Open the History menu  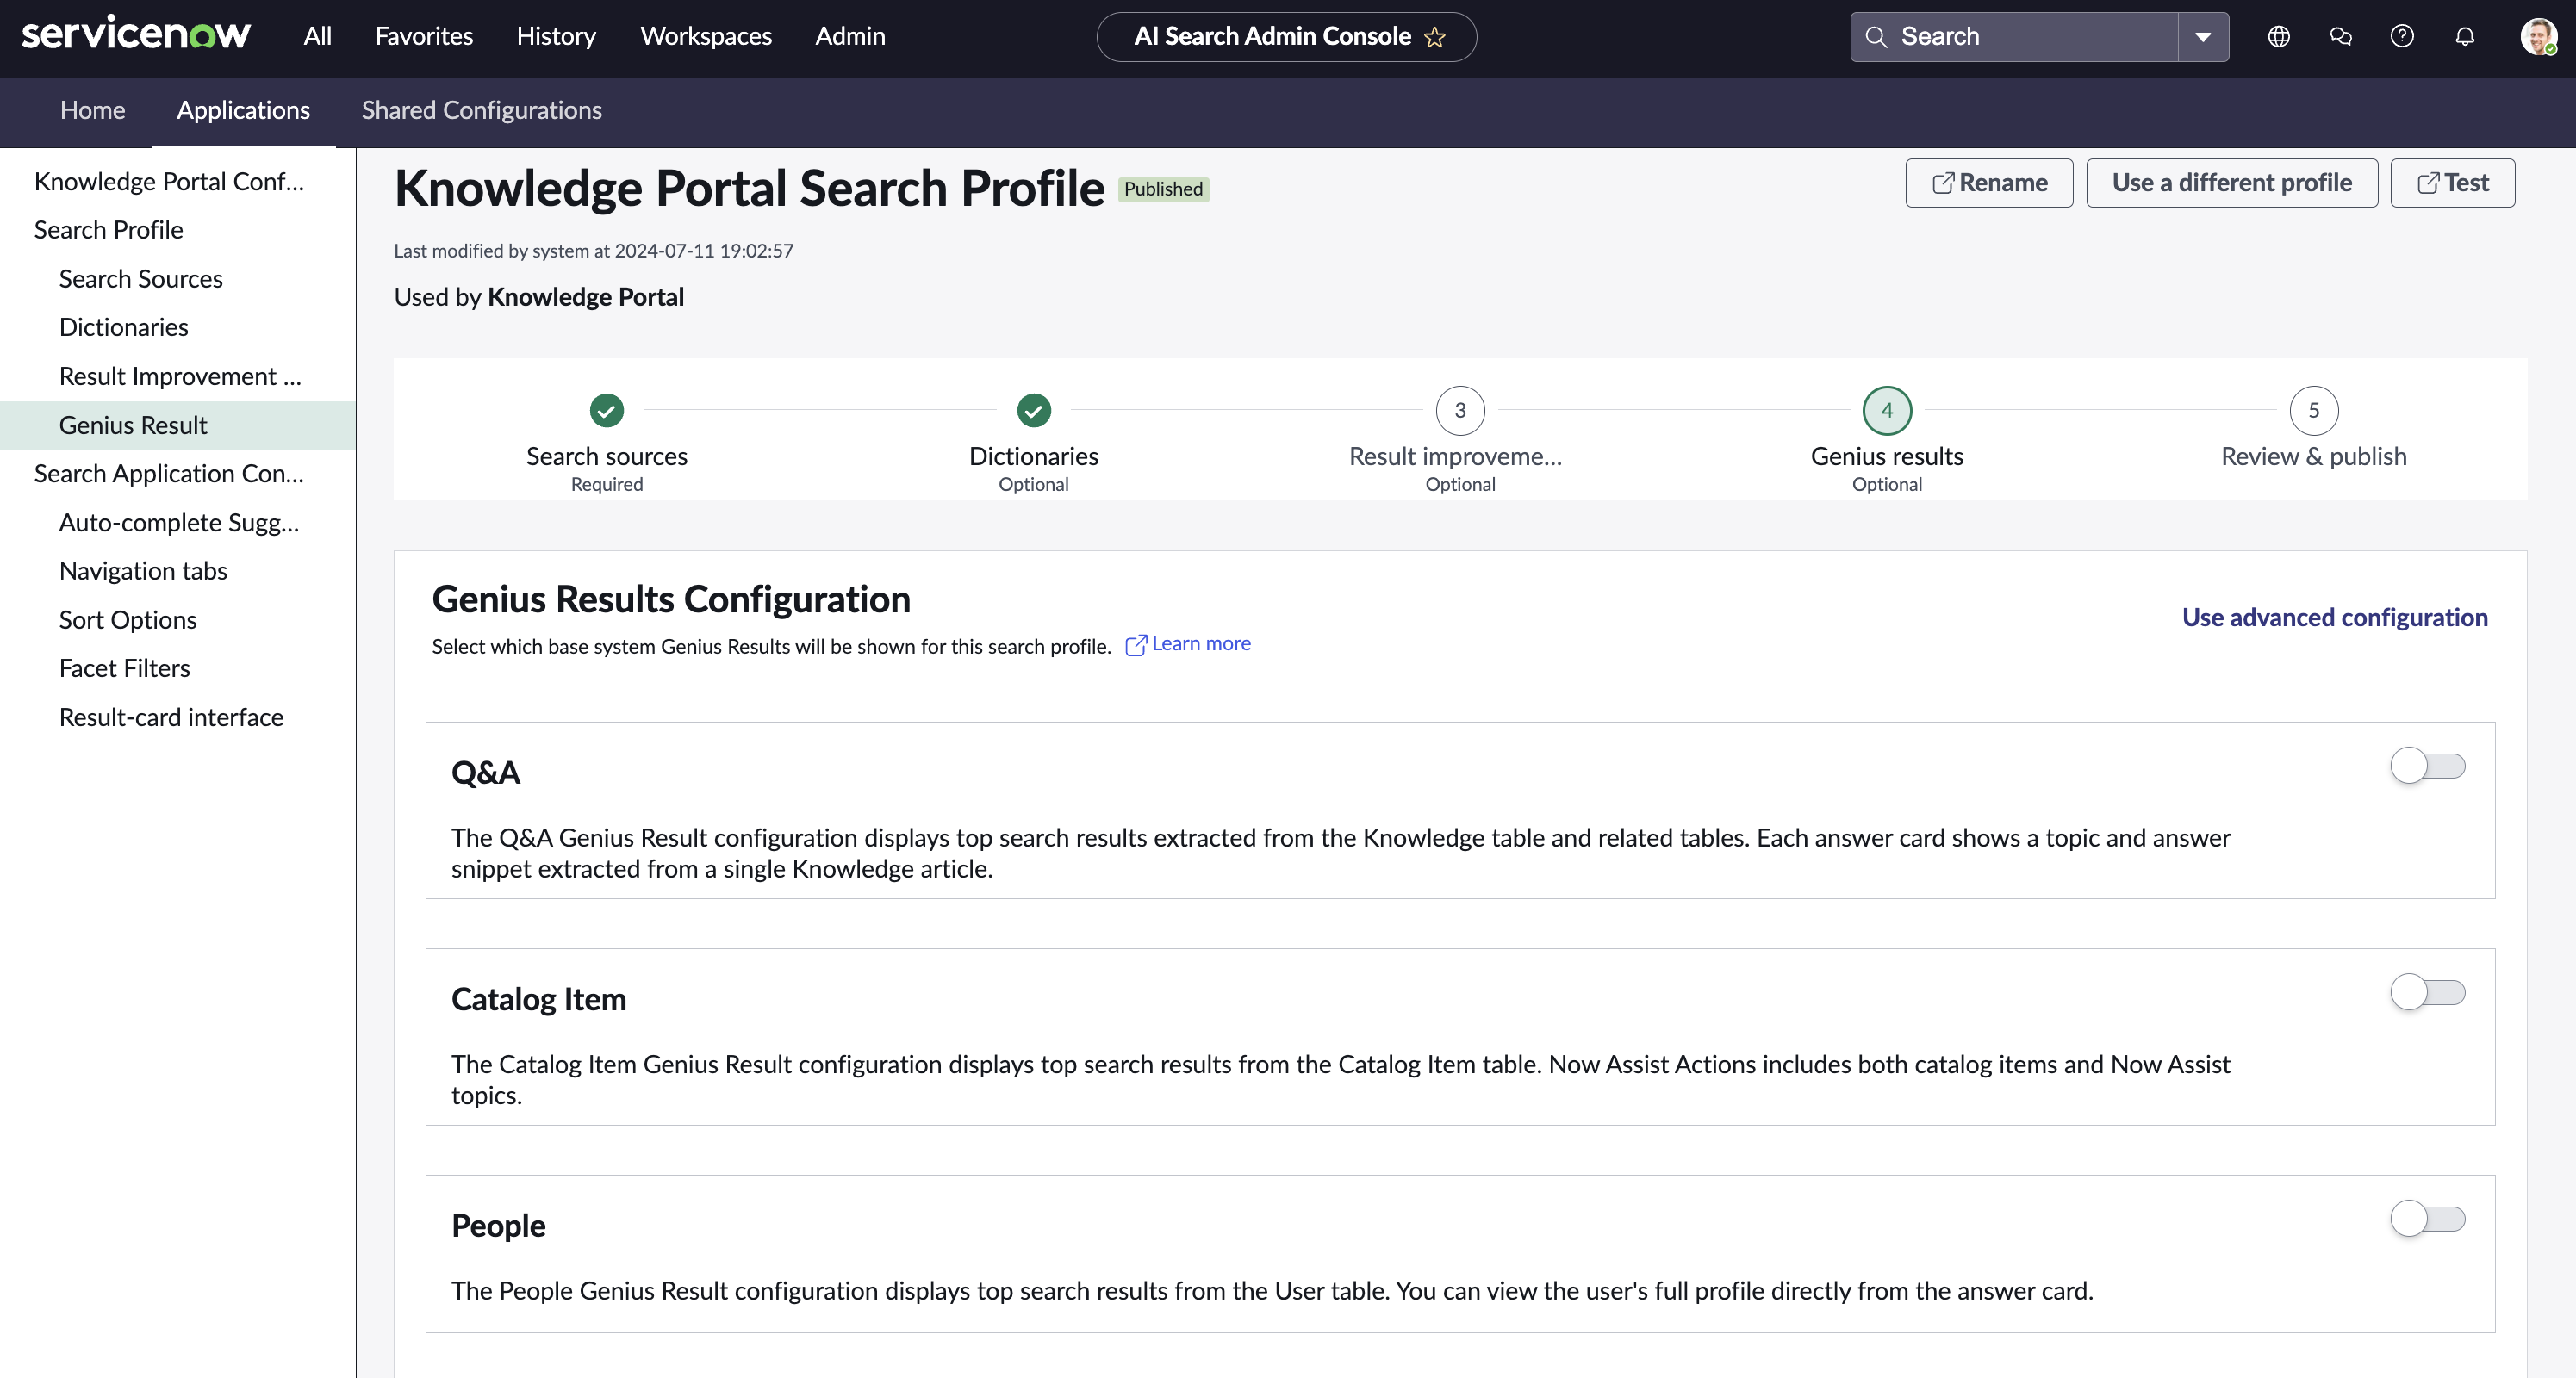(556, 36)
